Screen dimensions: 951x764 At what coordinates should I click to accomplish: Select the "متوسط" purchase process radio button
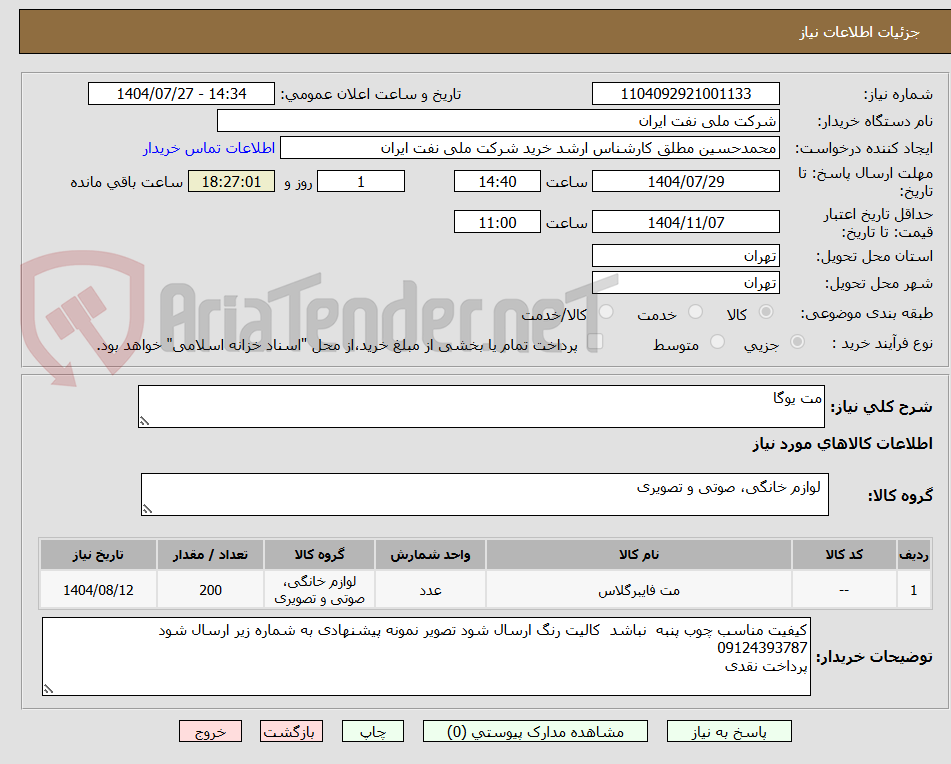pyautogui.click(x=716, y=342)
